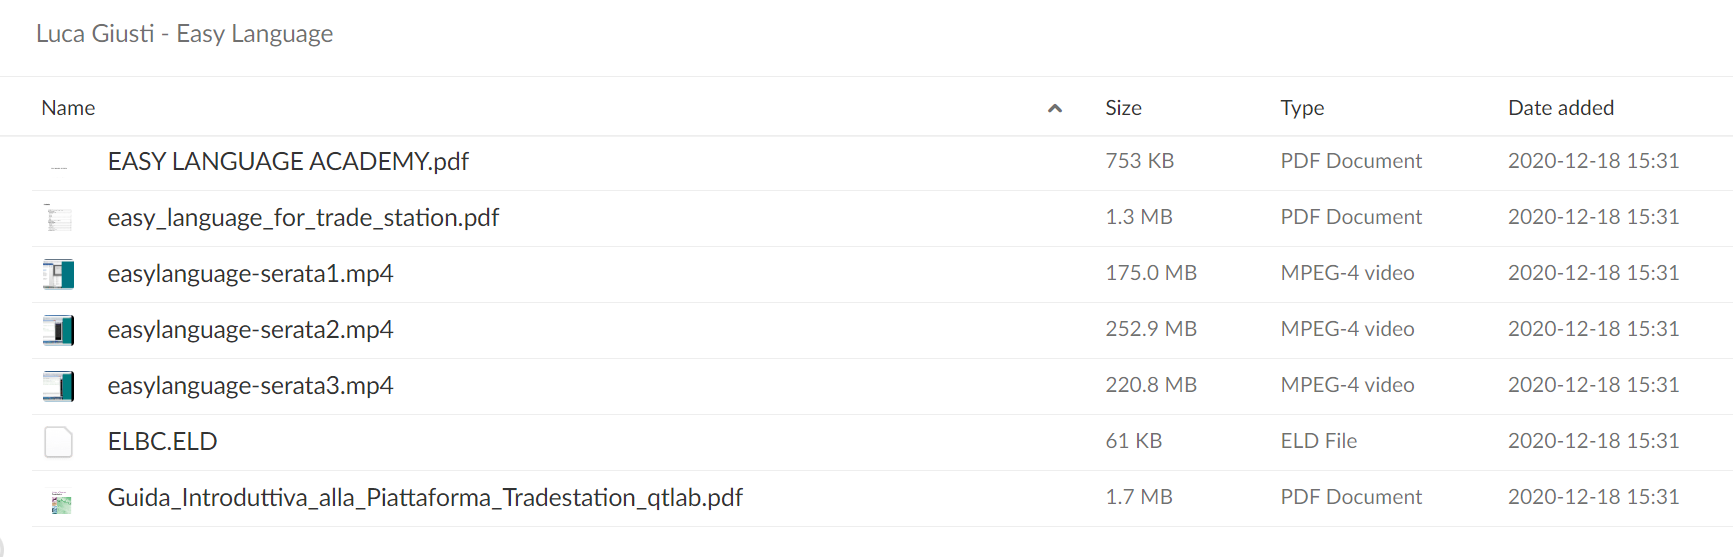This screenshot has height=557, width=1733.
Task: Open easy_language_for_trade_station.pdf file name
Action: pos(303,218)
